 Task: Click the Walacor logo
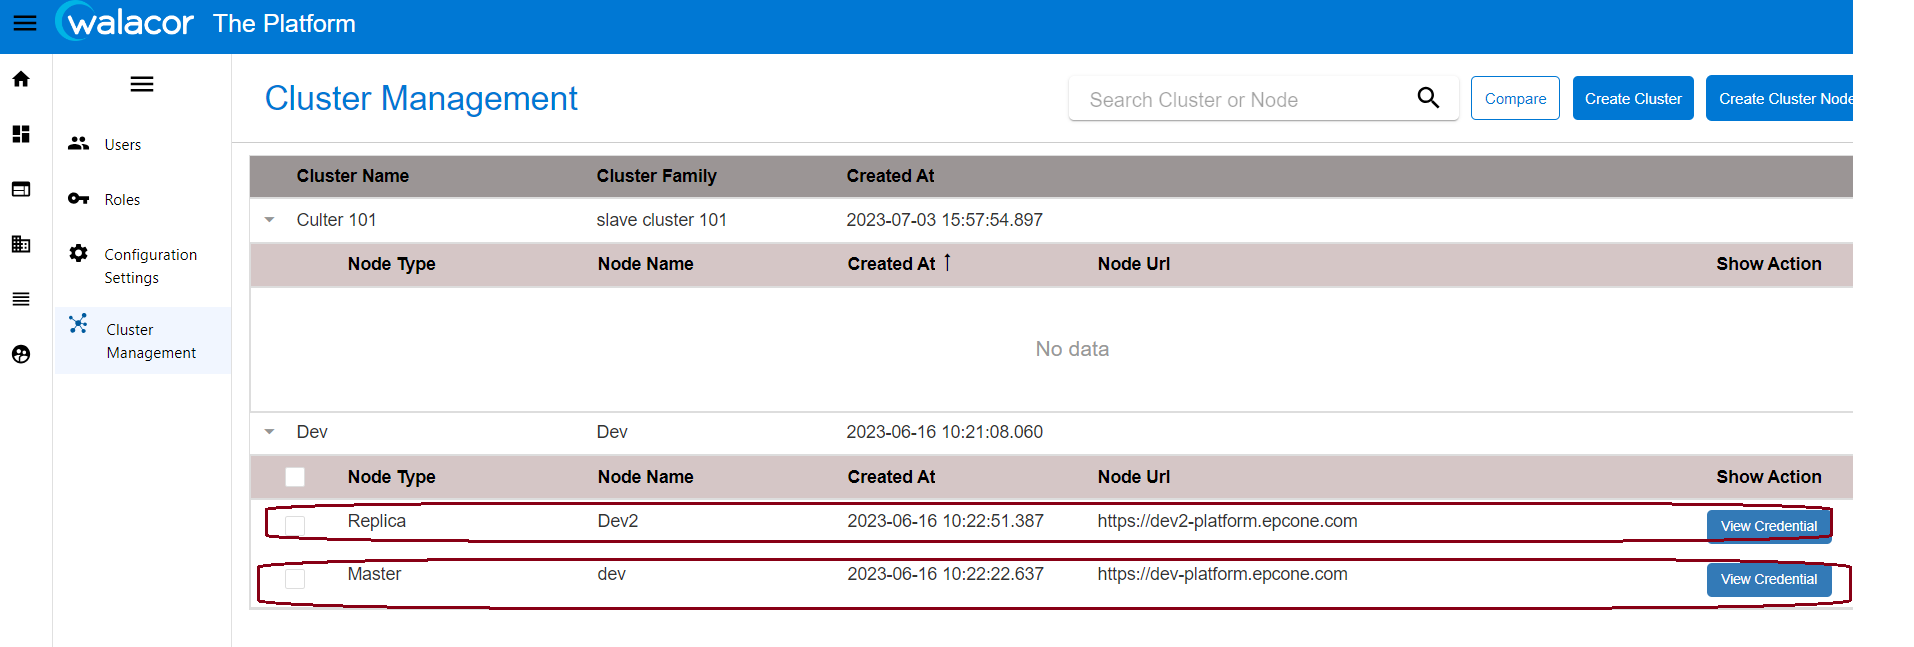(124, 22)
